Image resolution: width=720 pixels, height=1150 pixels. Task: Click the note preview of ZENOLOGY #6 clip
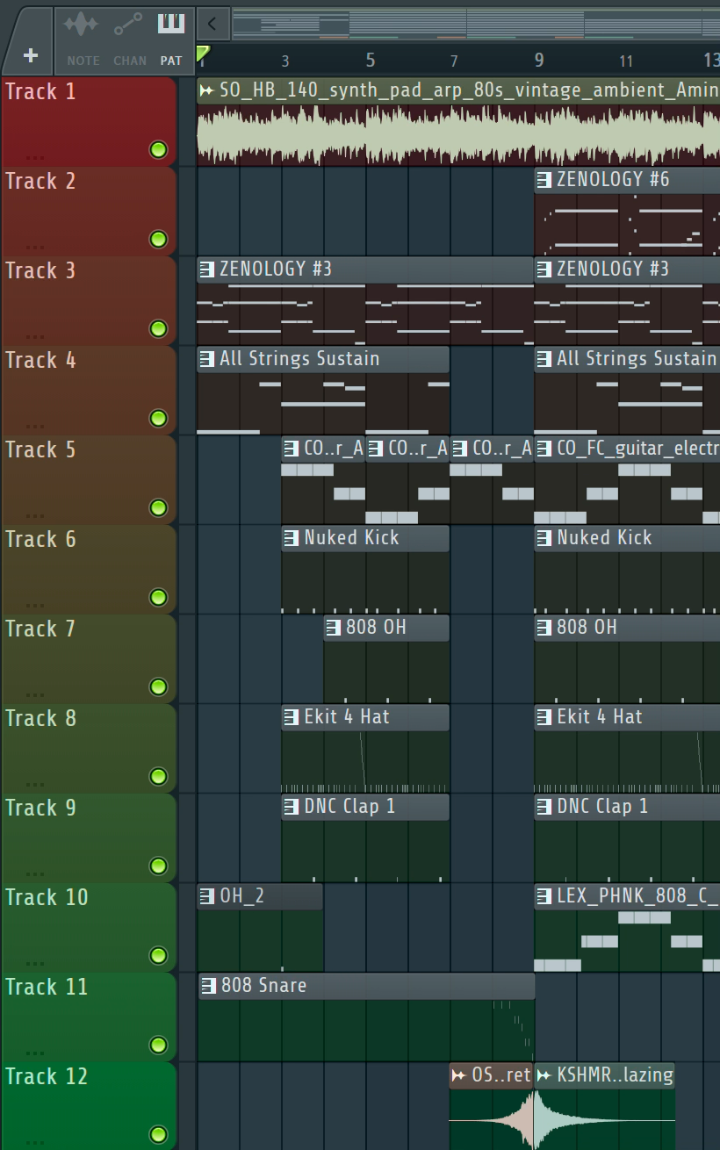[x=628, y=224]
